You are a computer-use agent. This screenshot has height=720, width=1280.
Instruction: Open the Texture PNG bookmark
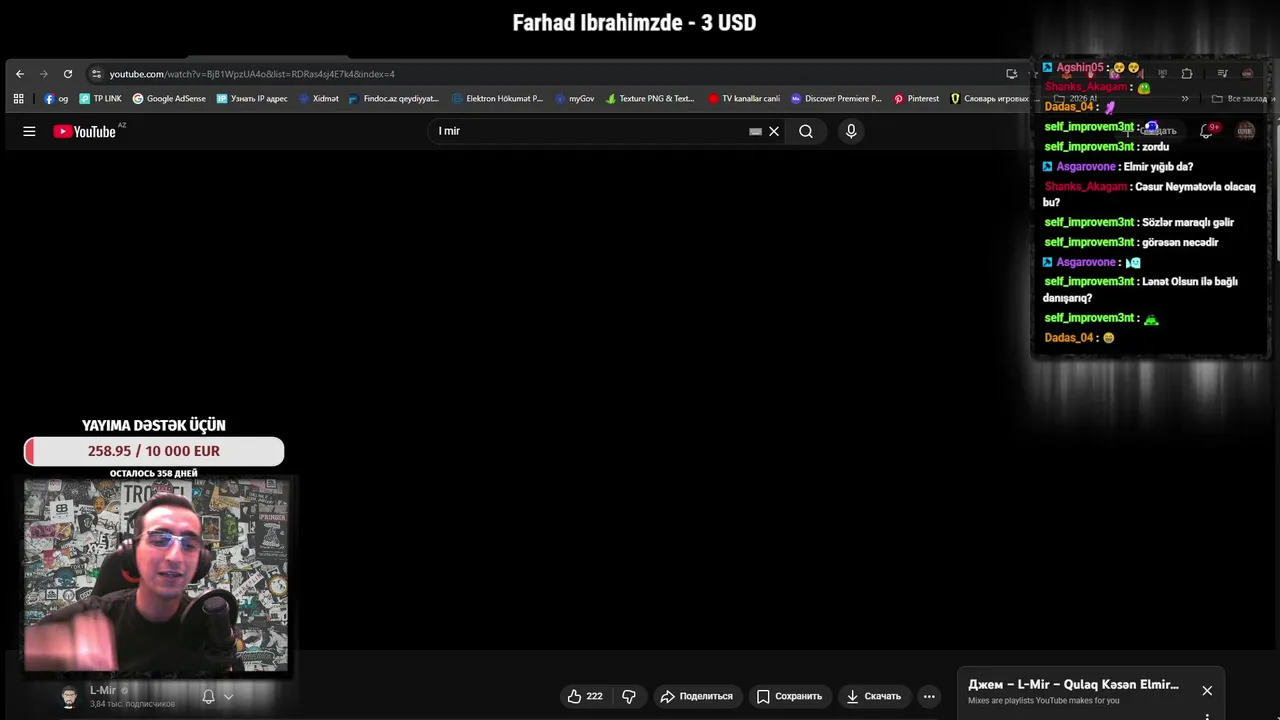[x=650, y=99]
